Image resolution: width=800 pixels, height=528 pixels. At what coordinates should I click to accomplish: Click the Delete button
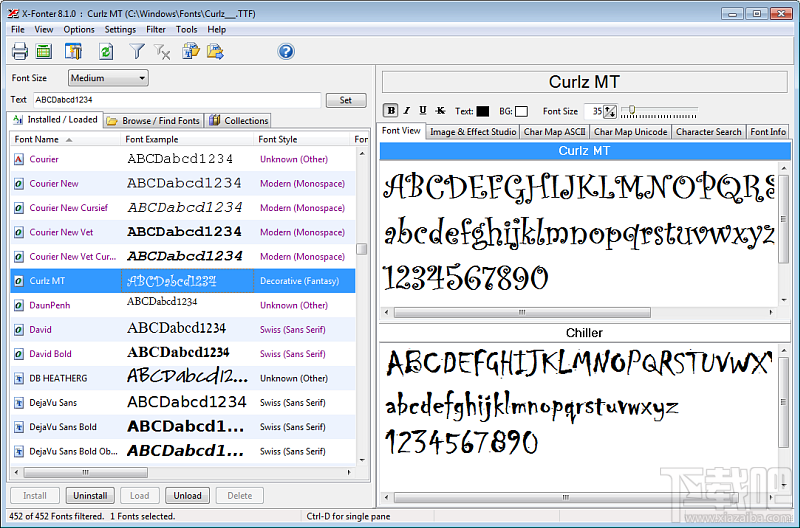pyautogui.click(x=239, y=495)
